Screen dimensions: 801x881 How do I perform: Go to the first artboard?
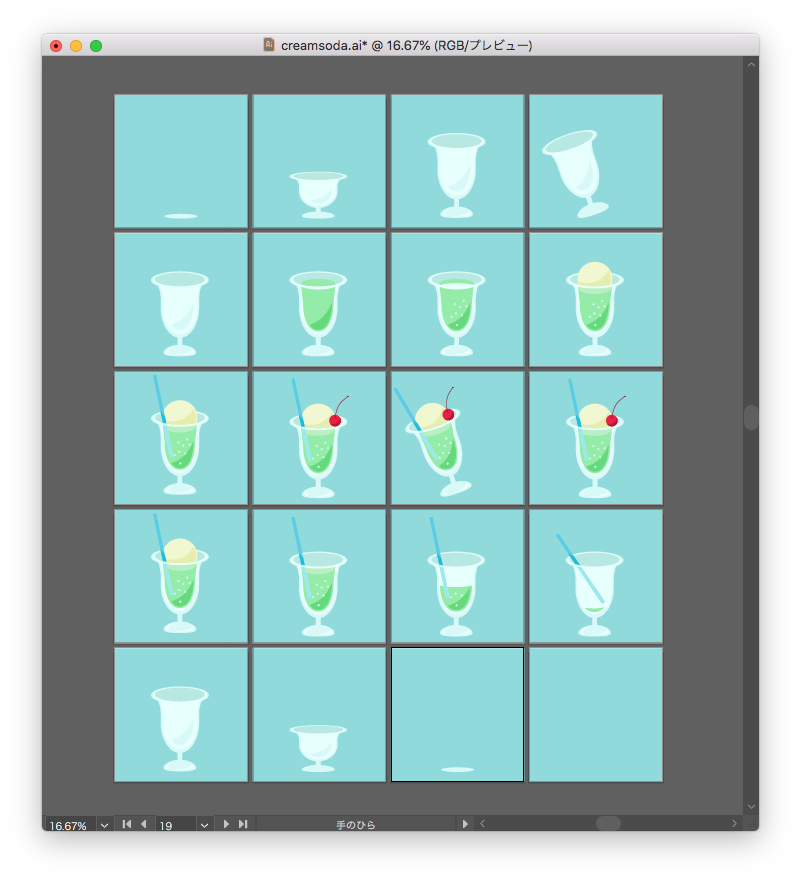pyautogui.click(x=127, y=824)
